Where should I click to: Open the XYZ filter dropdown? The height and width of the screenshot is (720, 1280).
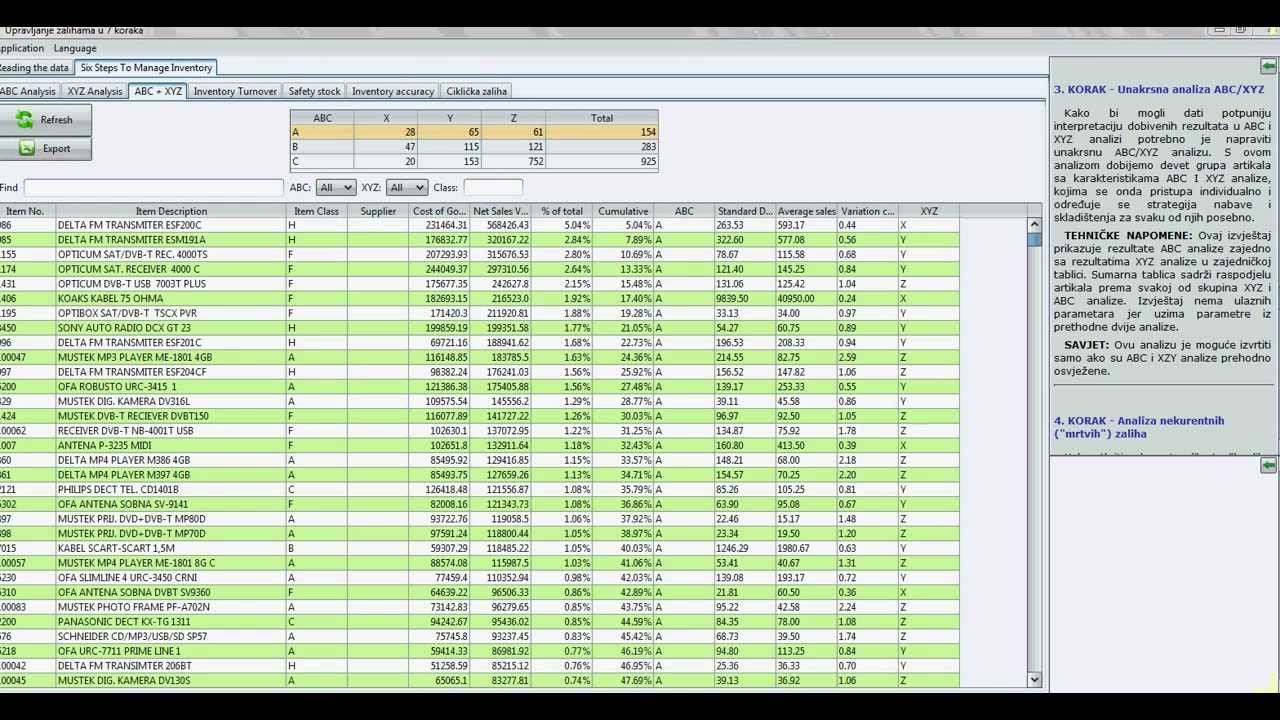pos(408,187)
